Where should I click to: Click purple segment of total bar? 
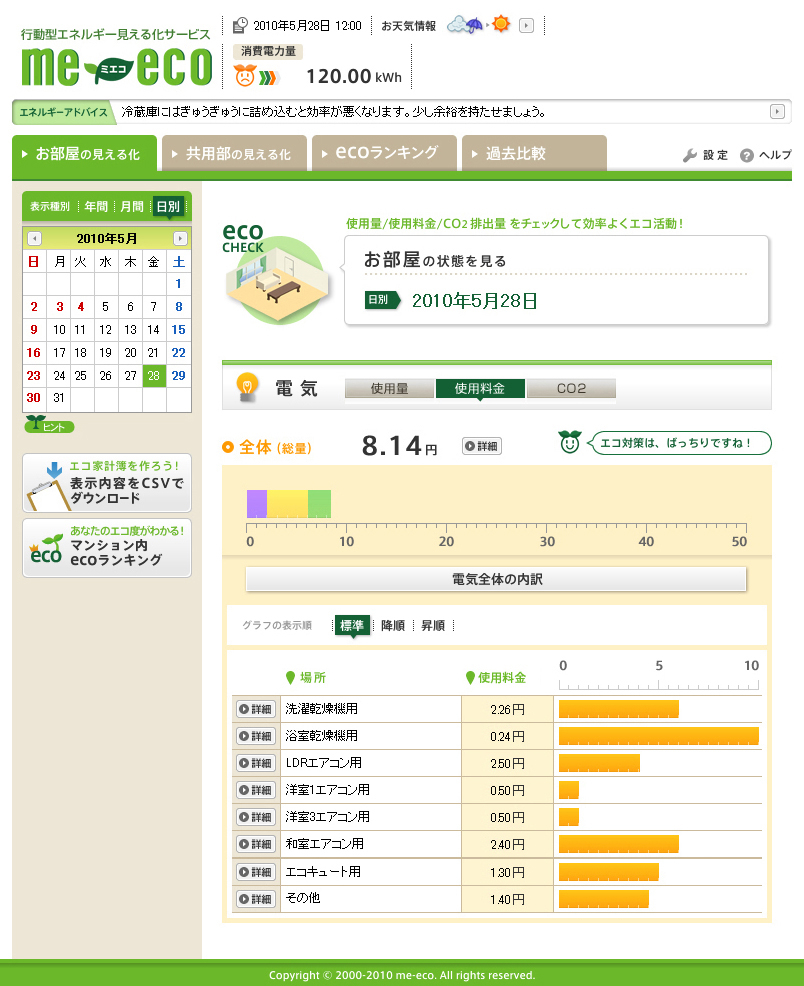click(257, 504)
